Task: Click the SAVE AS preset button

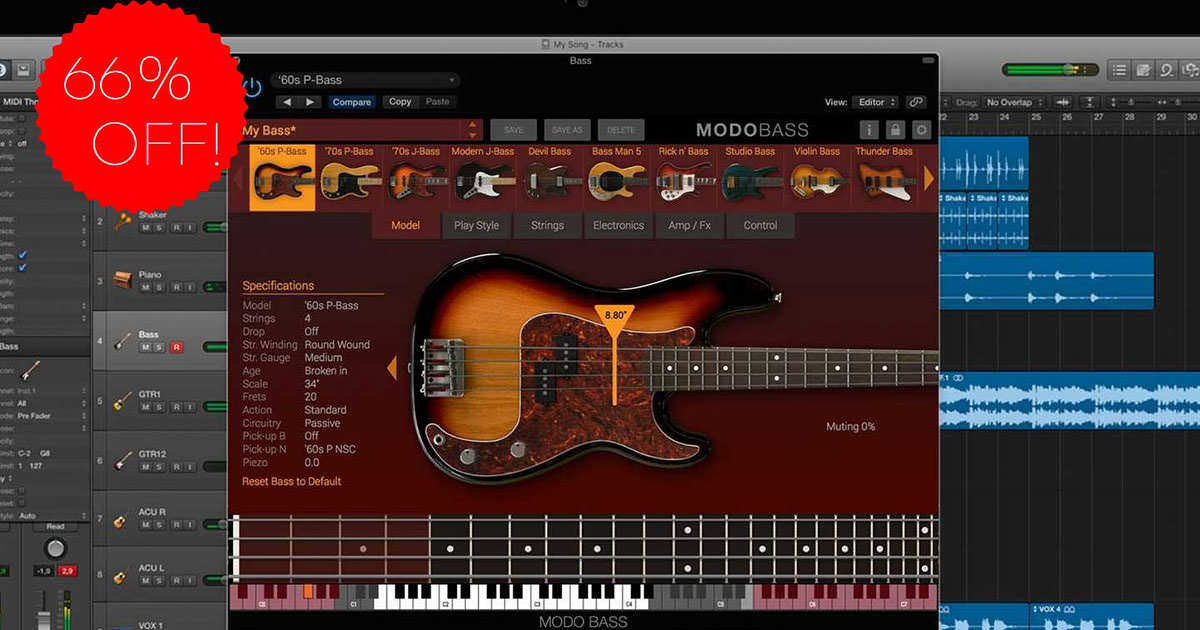Action: click(x=567, y=130)
